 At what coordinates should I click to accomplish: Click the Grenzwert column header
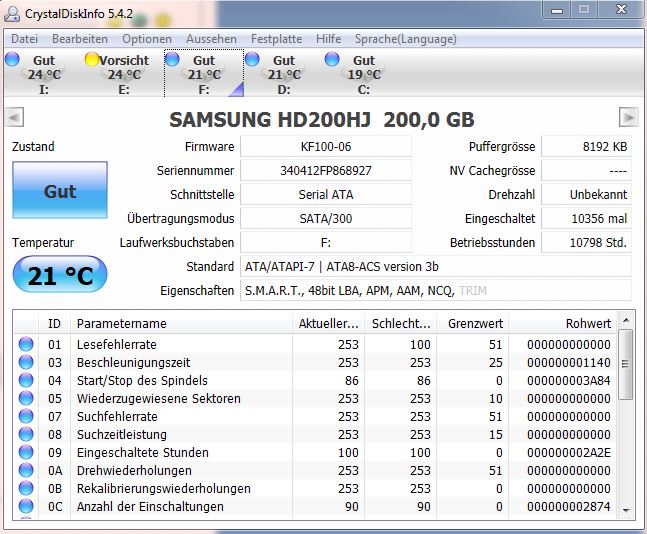click(472, 324)
